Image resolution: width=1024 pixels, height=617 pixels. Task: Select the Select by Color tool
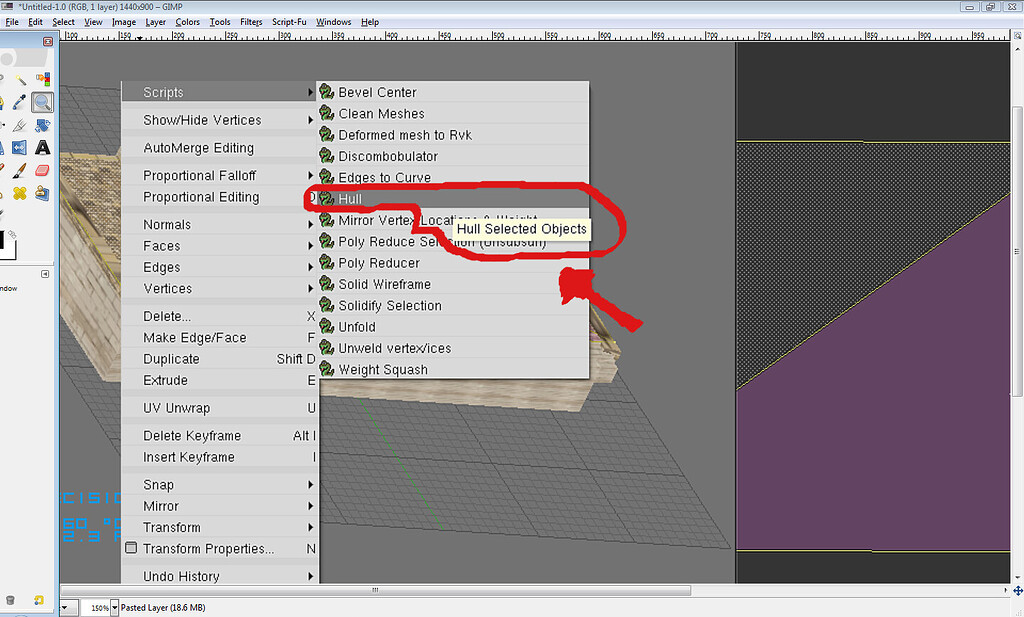point(41,79)
